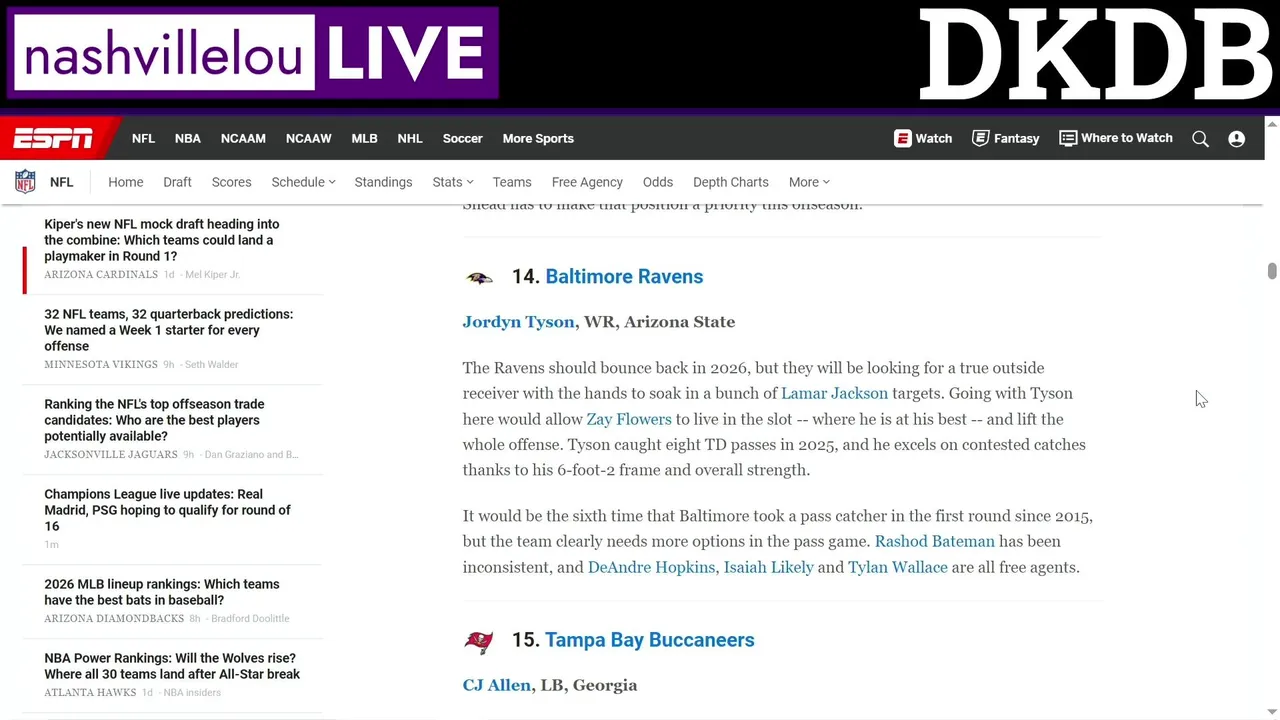Open Tylan Wallace player link

coord(898,567)
